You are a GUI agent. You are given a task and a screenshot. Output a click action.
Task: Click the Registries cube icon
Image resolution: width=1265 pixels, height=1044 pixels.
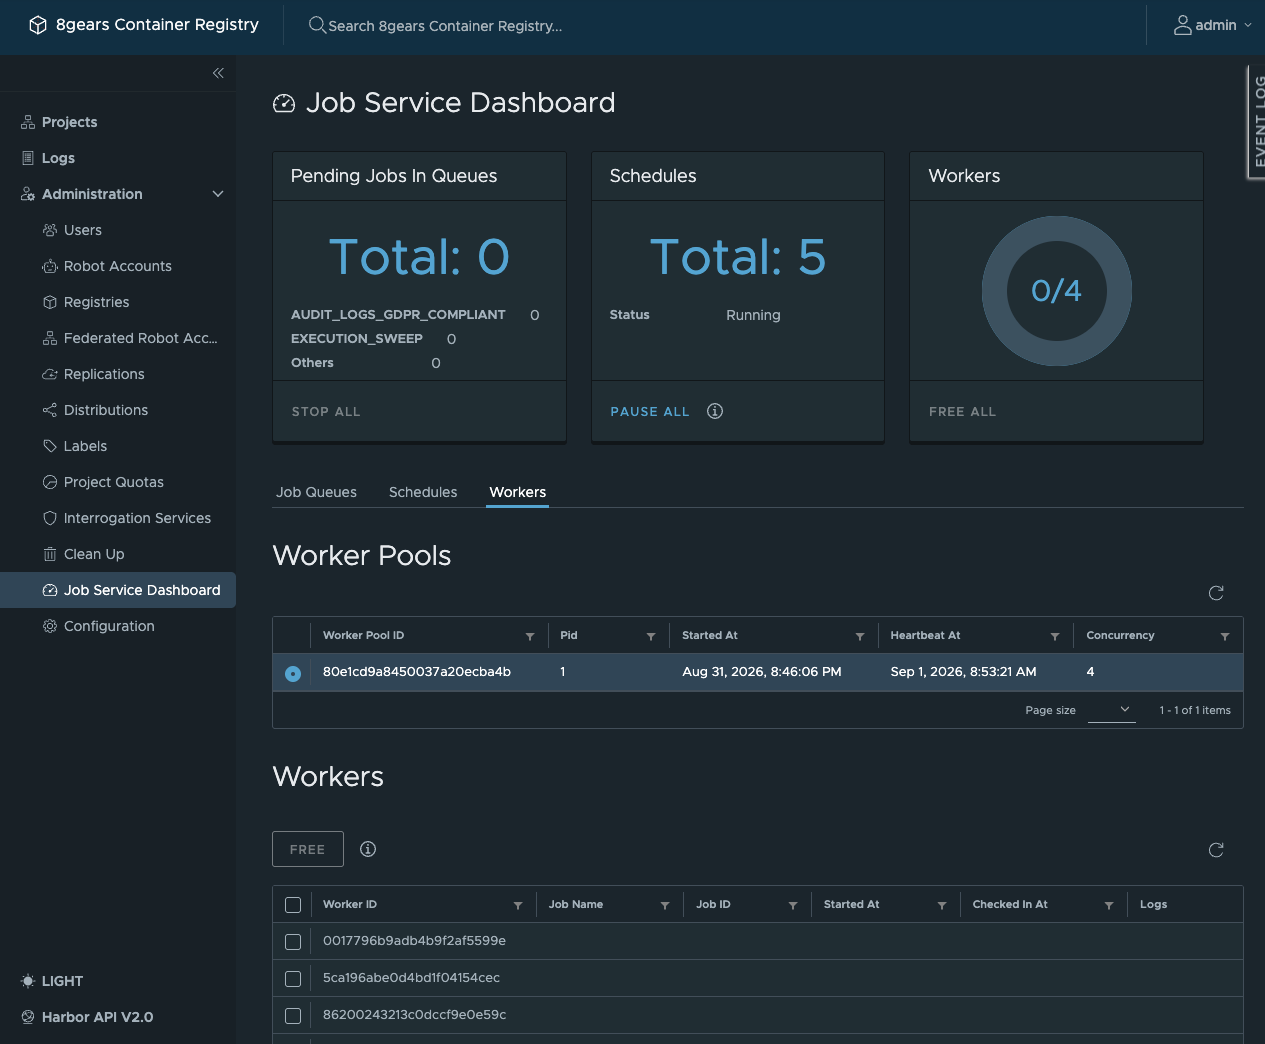point(50,302)
